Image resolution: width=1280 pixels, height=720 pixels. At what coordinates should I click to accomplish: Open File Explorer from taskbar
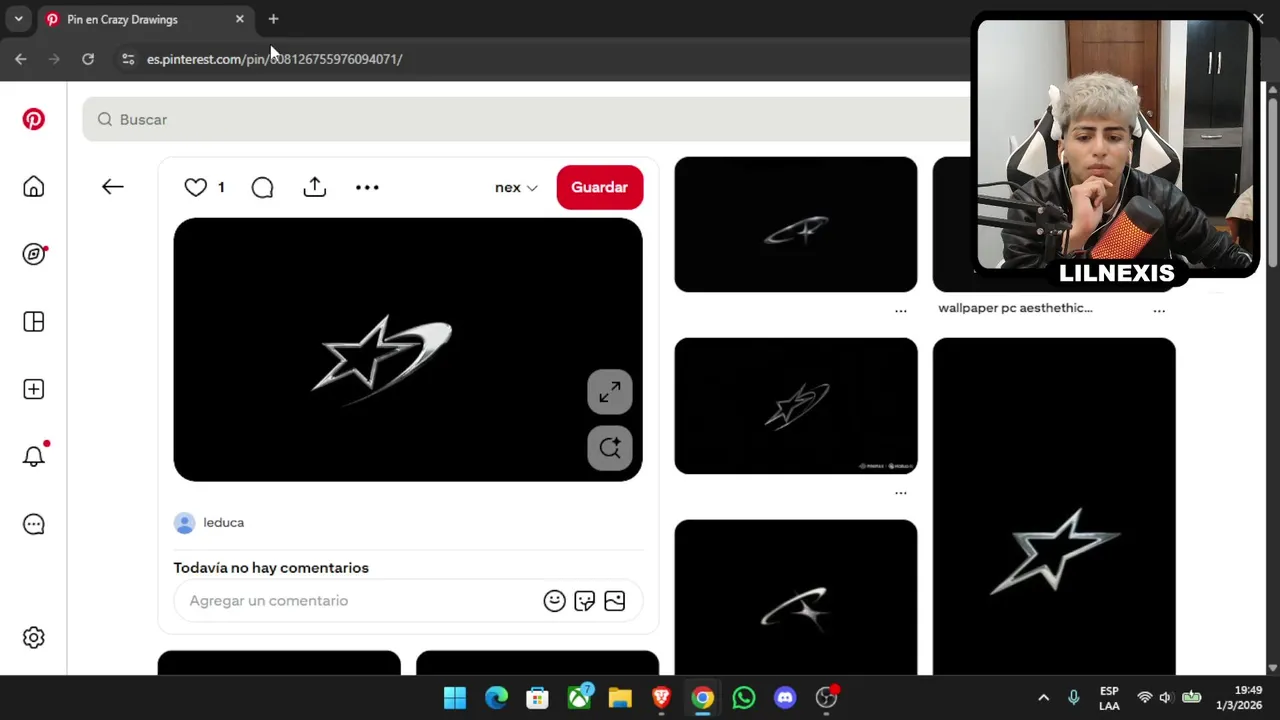pyautogui.click(x=620, y=698)
